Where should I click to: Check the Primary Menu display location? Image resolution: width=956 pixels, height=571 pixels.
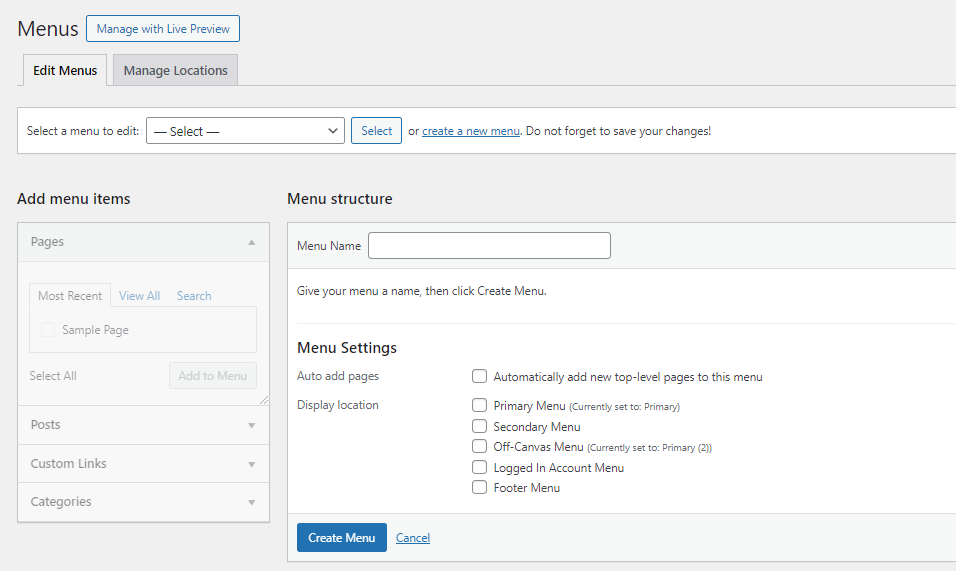[479, 405]
